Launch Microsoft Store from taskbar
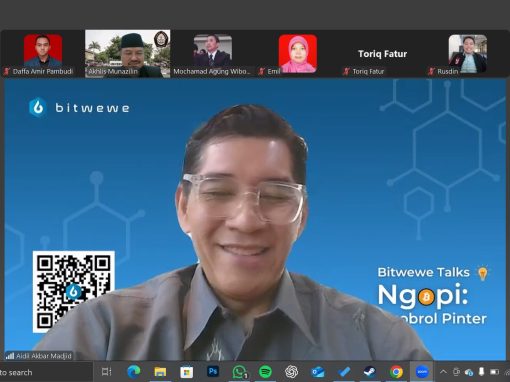 pos(186,372)
